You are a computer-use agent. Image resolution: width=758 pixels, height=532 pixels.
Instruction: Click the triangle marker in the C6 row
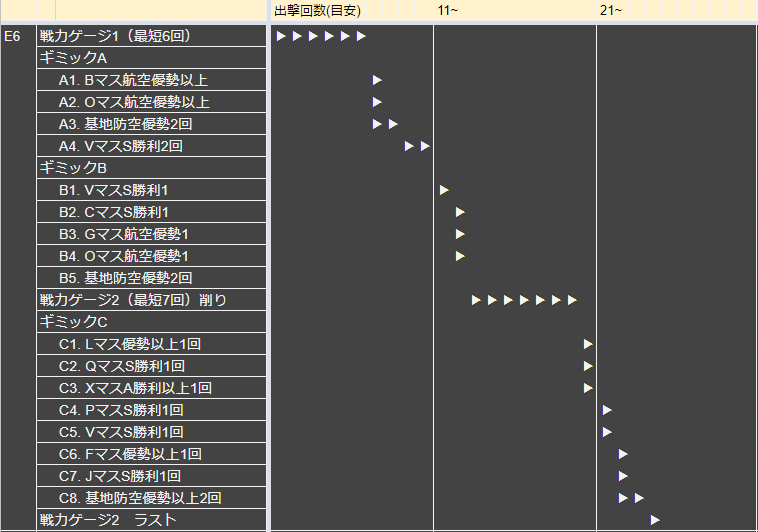tap(623, 454)
